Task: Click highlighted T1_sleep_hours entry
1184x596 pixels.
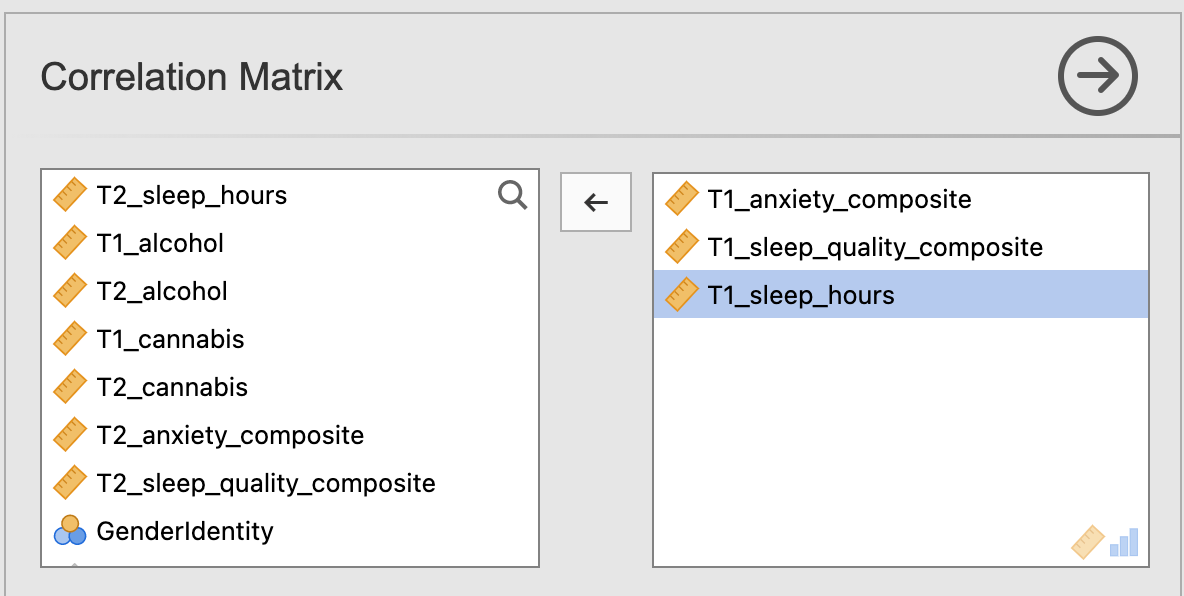Action: click(901, 295)
